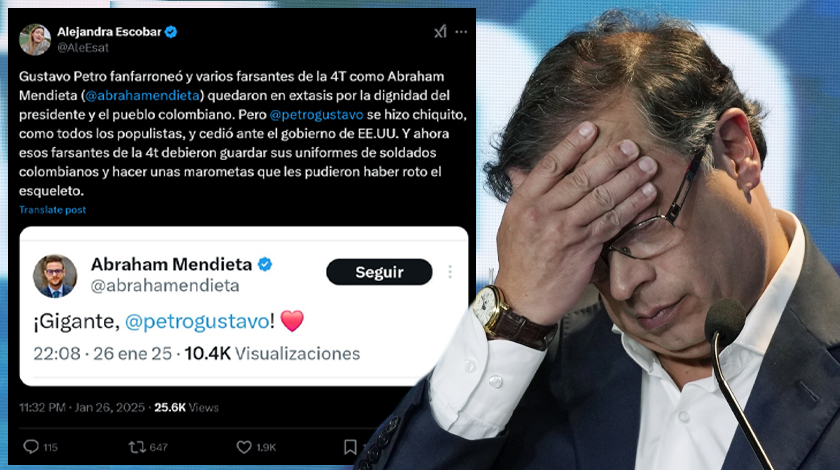The height and width of the screenshot is (470, 840).
Task: Click the repost icon with 647 reposts
Action: click(x=137, y=446)
